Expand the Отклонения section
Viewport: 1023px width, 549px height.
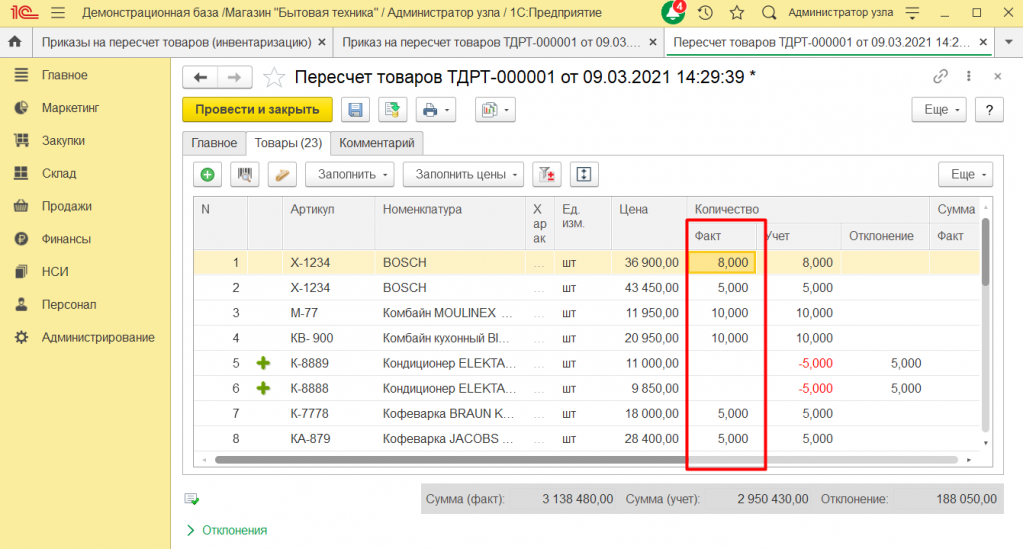227,530
